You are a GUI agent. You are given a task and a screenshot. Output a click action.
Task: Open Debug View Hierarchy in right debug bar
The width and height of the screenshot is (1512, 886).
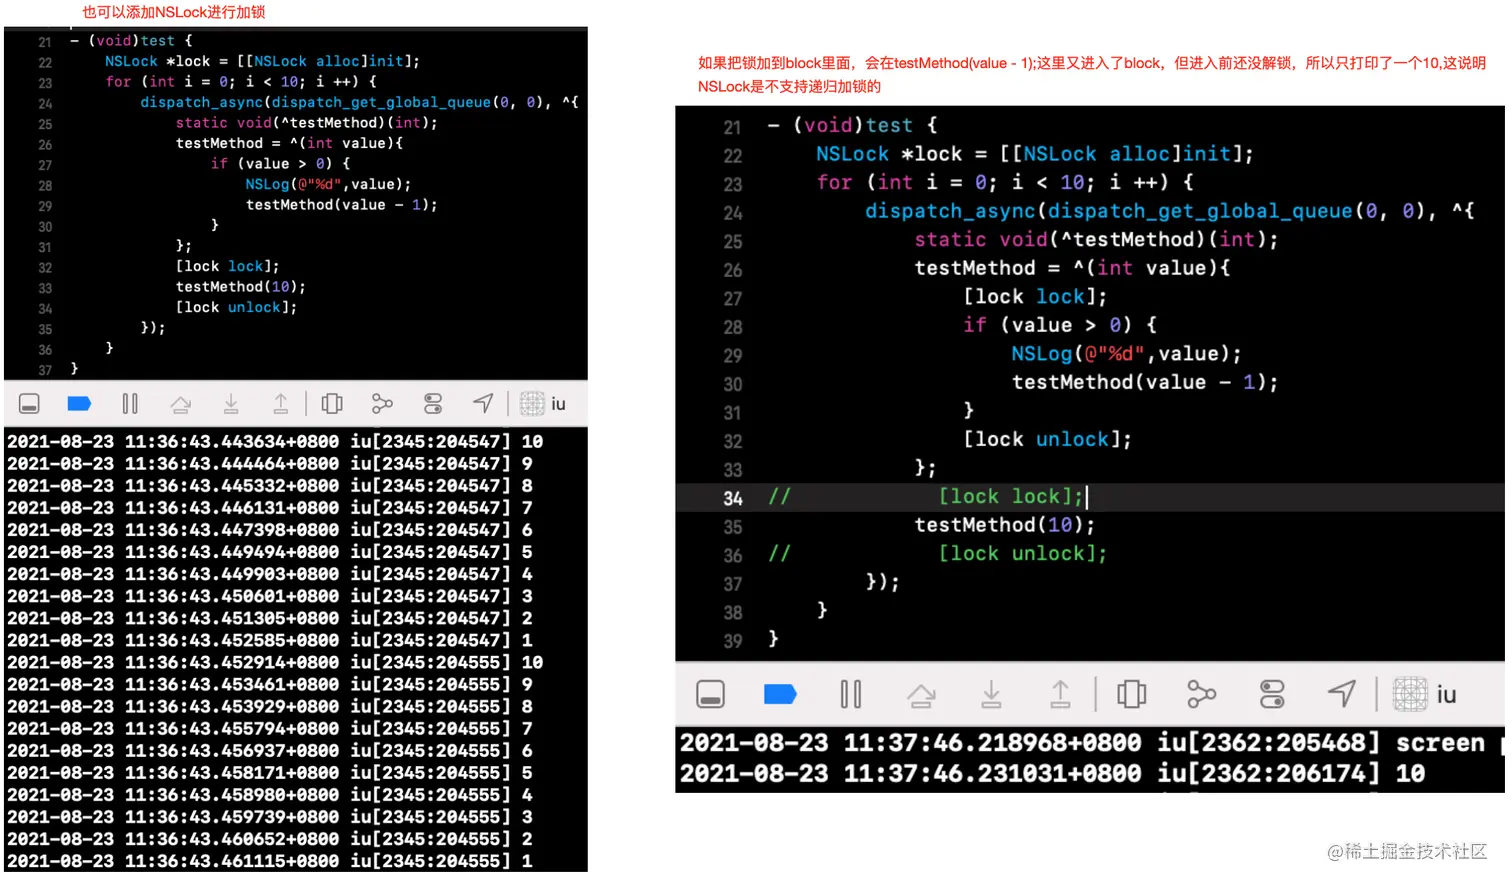pos(1132,694)
